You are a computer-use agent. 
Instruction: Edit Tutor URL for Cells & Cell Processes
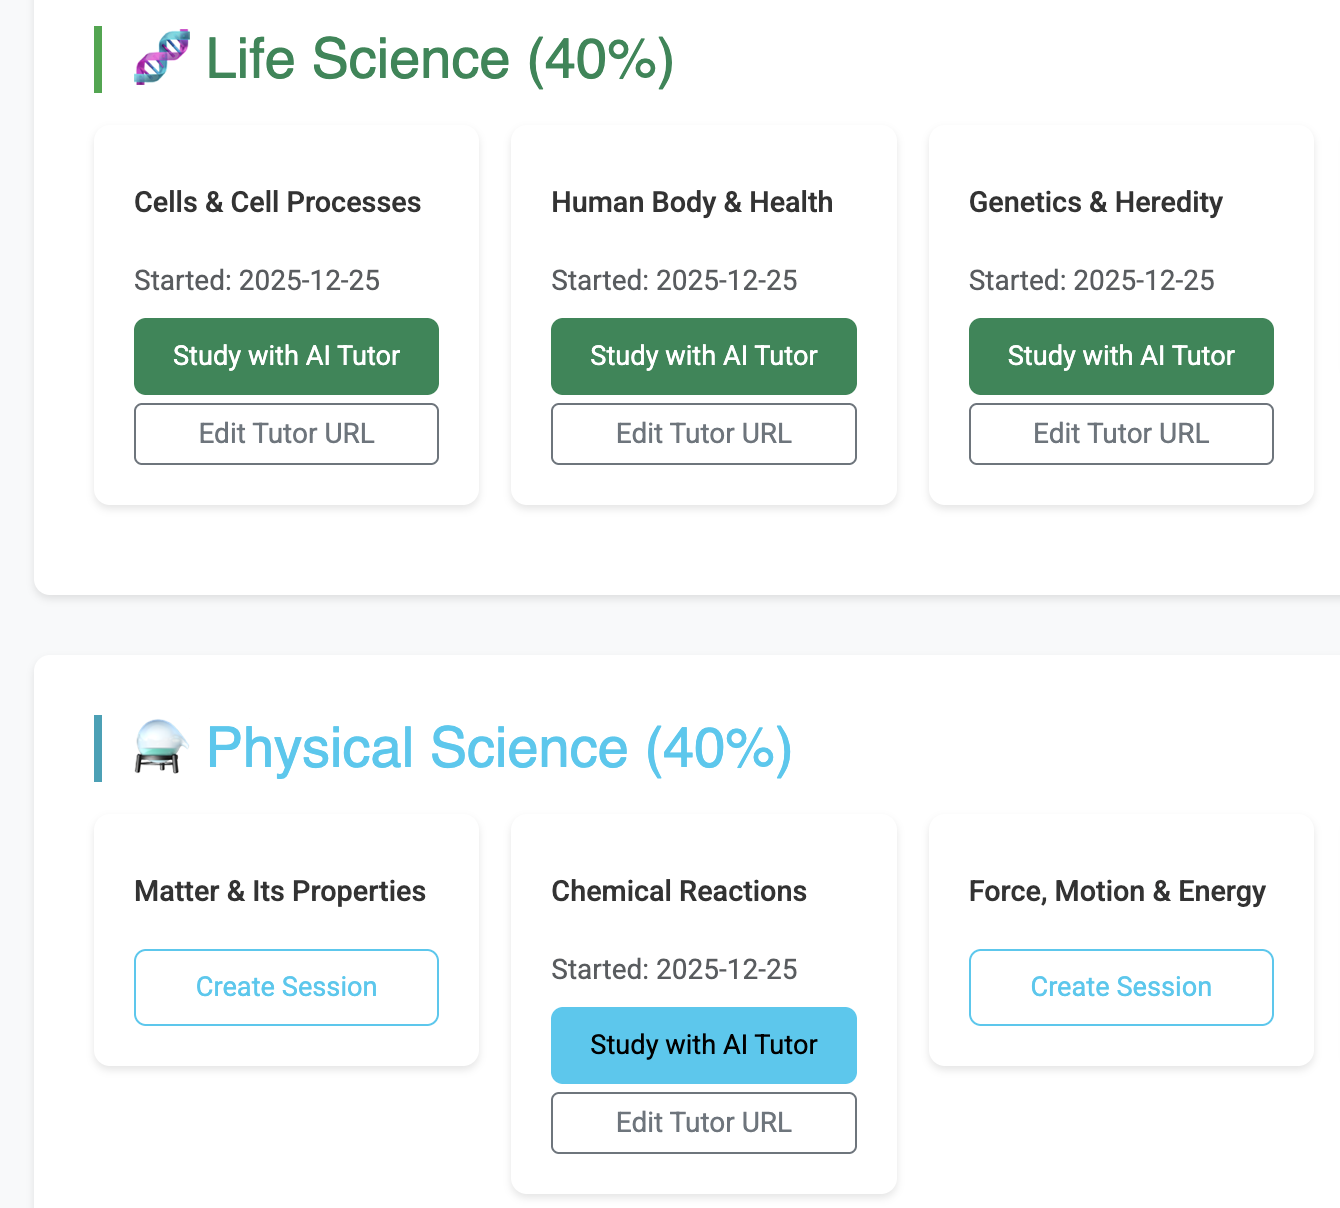click(286, 434)
